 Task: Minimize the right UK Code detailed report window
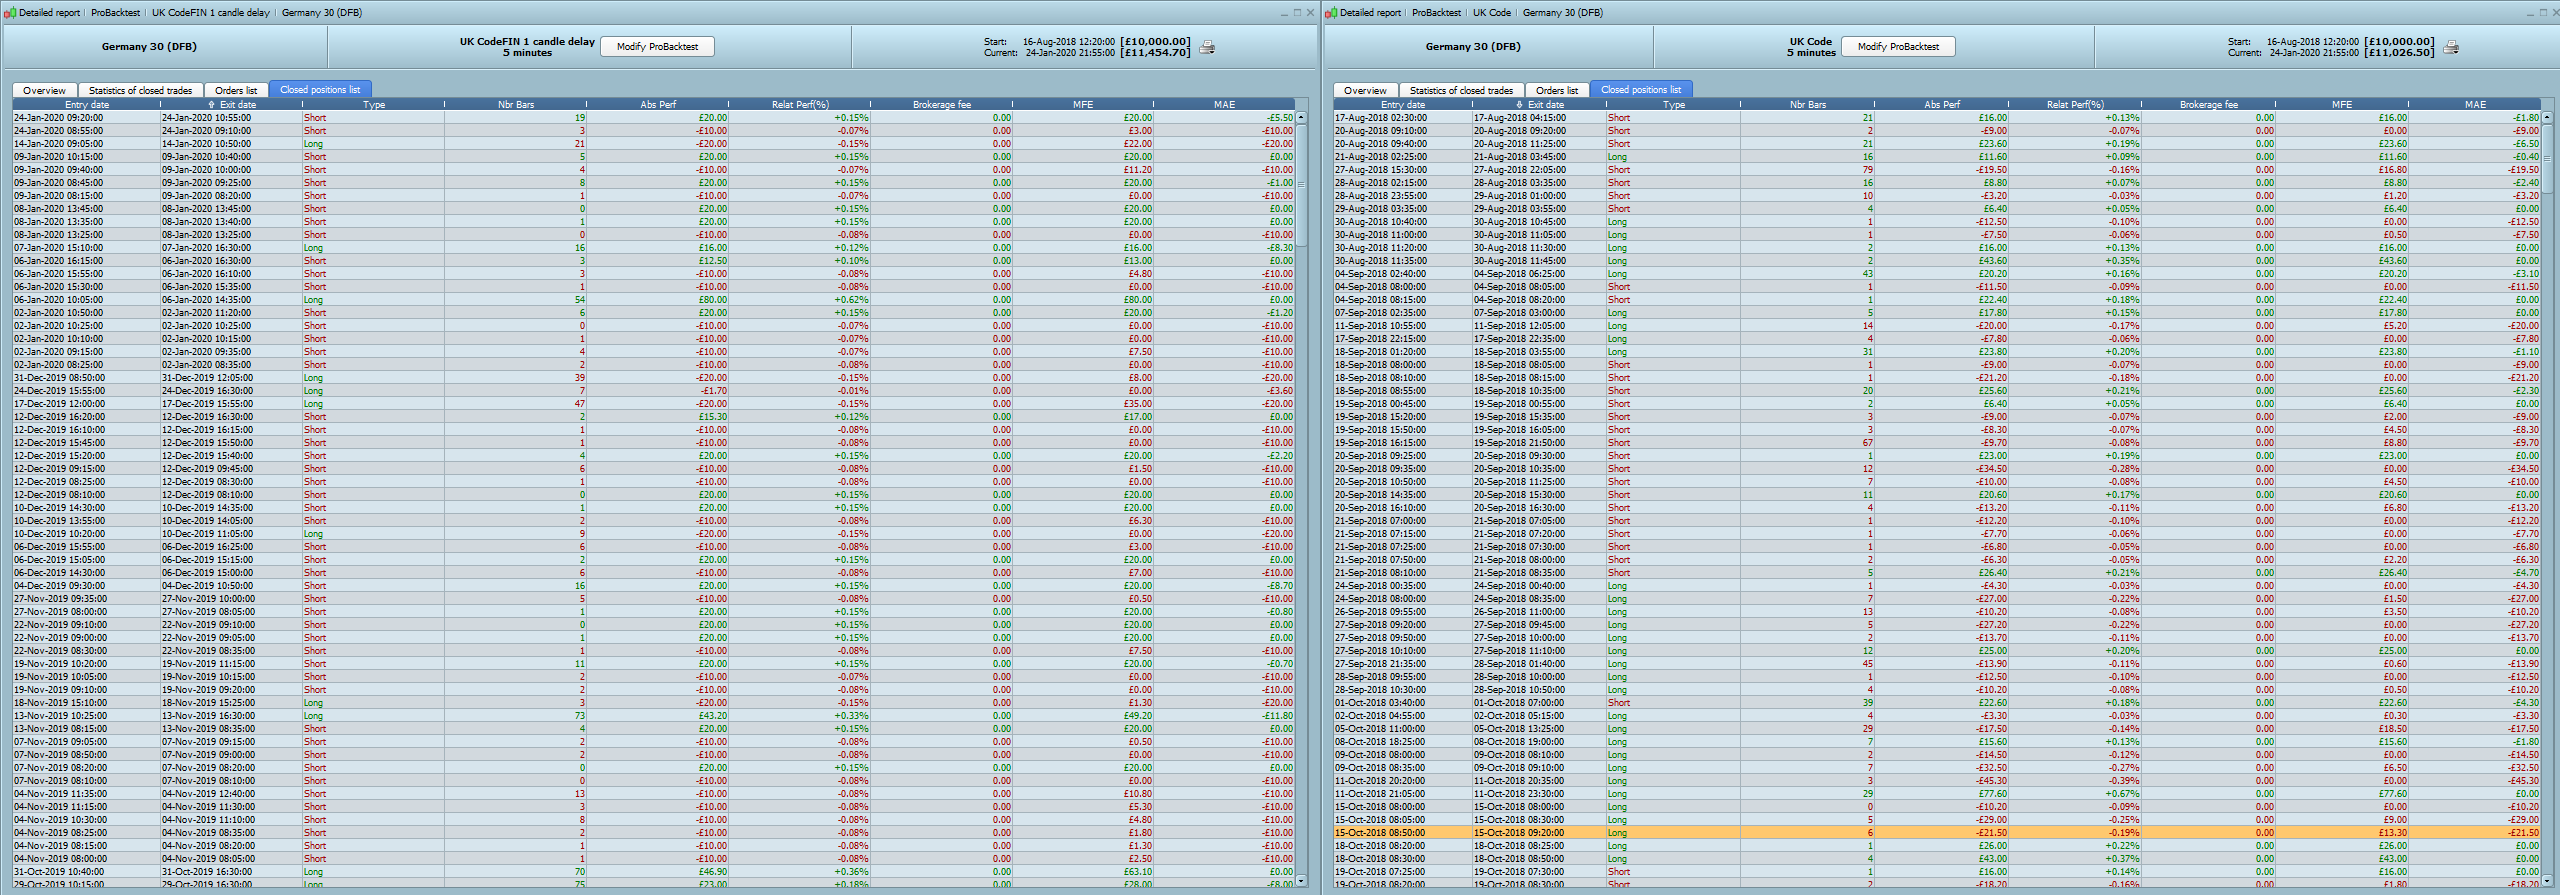[x=2529, y=13]
